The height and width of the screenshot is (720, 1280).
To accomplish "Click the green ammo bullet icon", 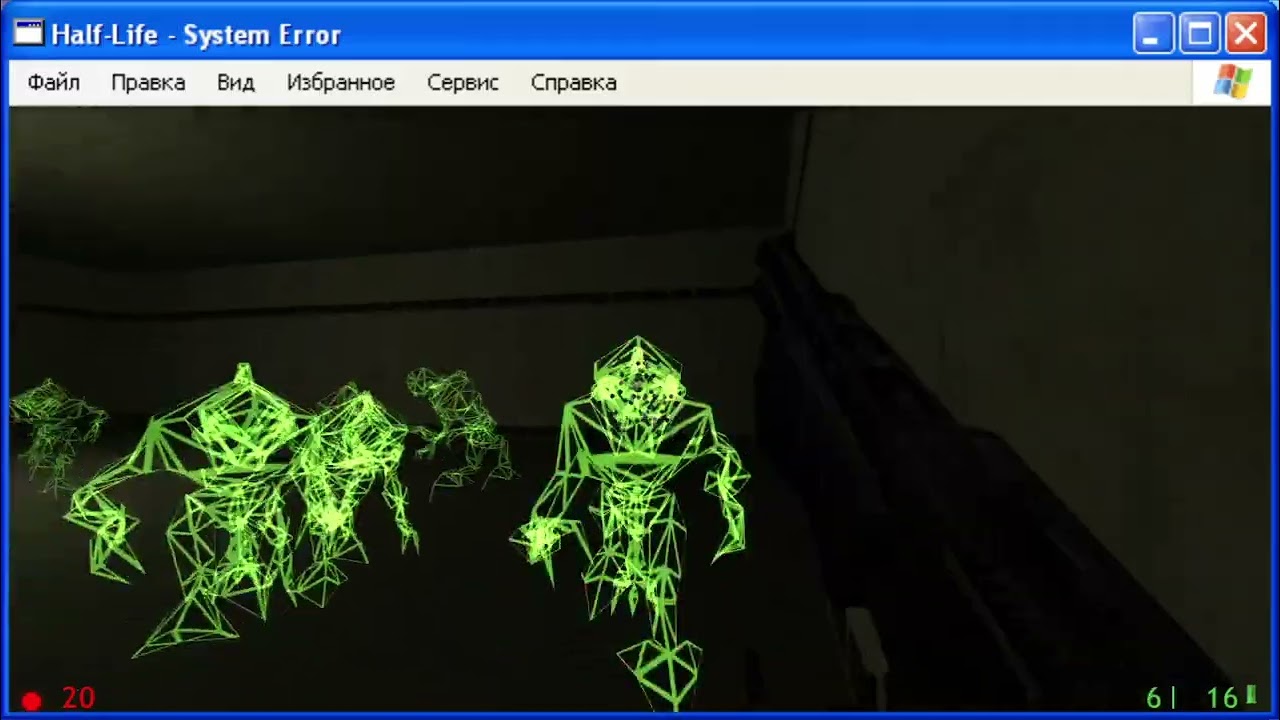I will coord(1251,695).
